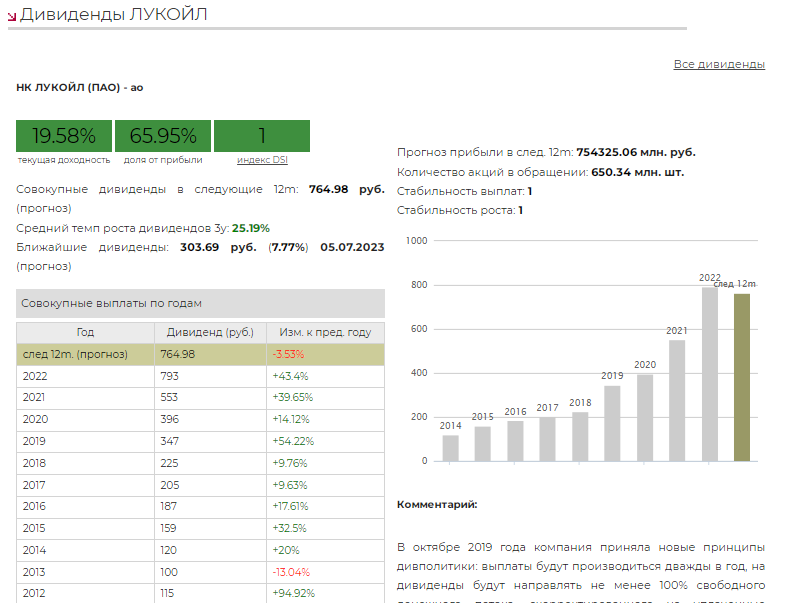Click the DSI index value 1 box
799x603 pixels.
[x=262, y=136]
